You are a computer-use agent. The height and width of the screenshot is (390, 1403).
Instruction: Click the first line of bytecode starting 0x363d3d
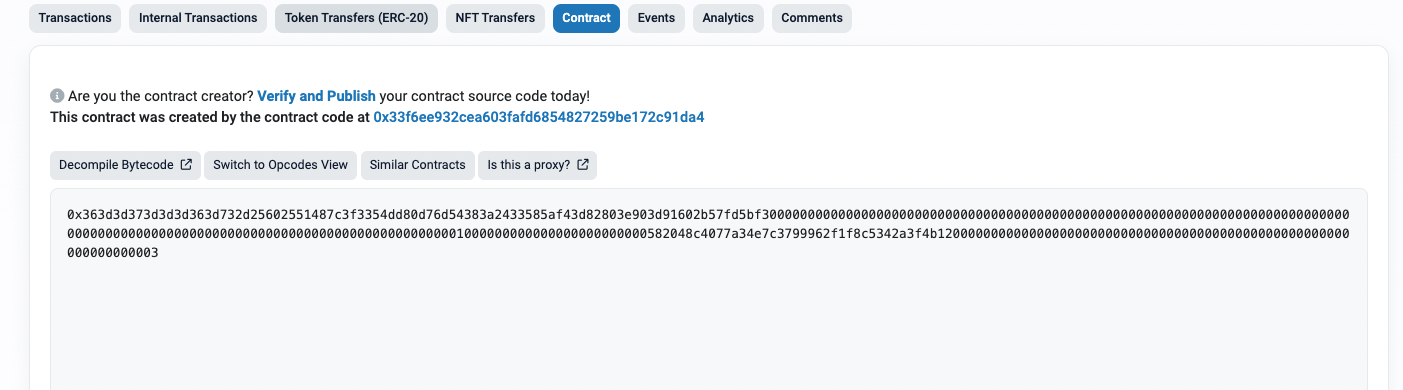(709, 215)
